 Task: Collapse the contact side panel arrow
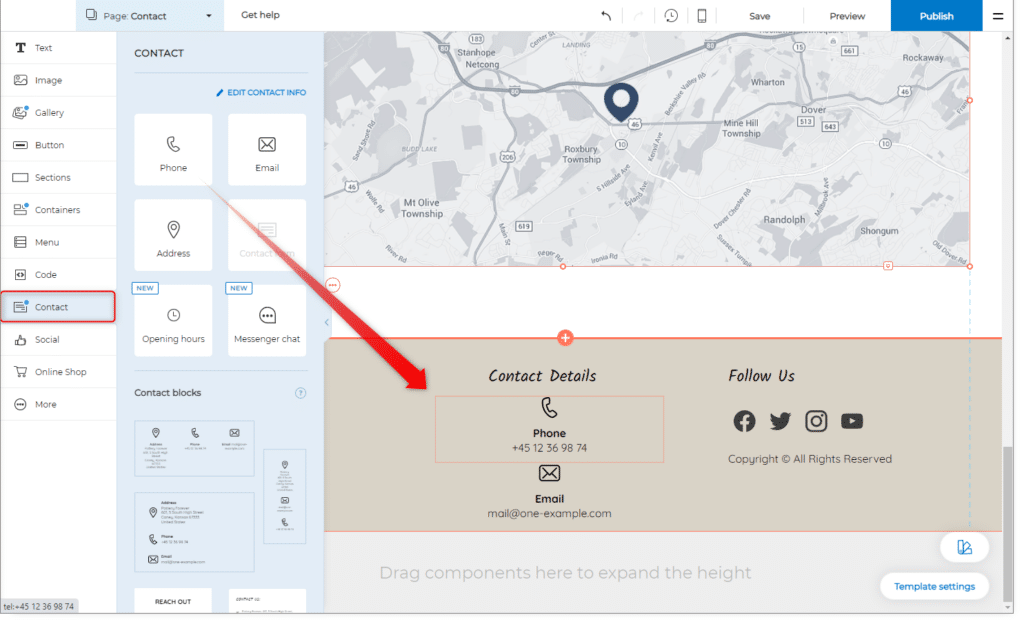(327, 322)
